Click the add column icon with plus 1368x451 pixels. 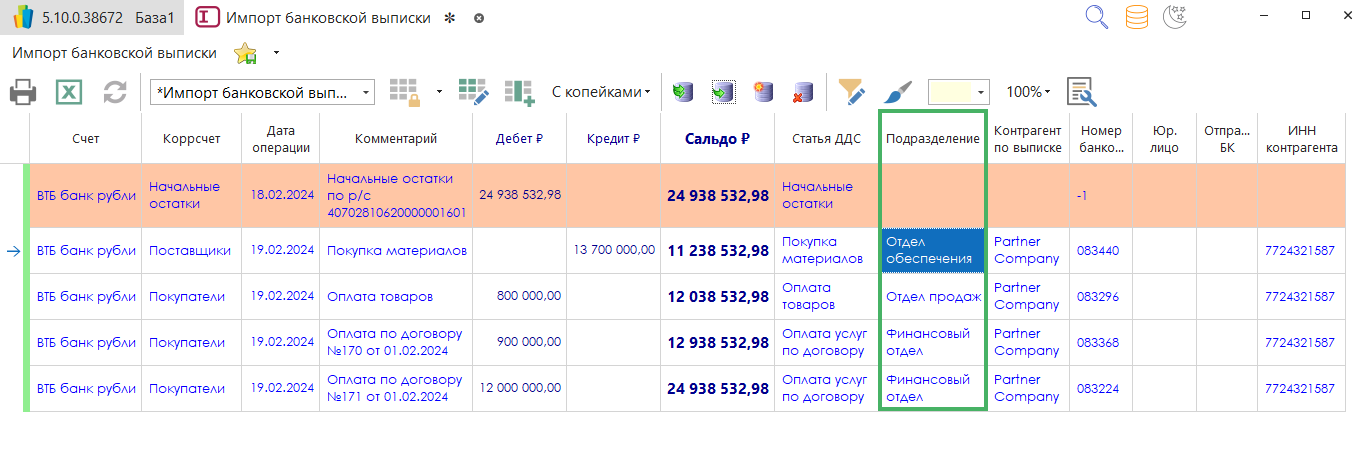click(519, 92)
